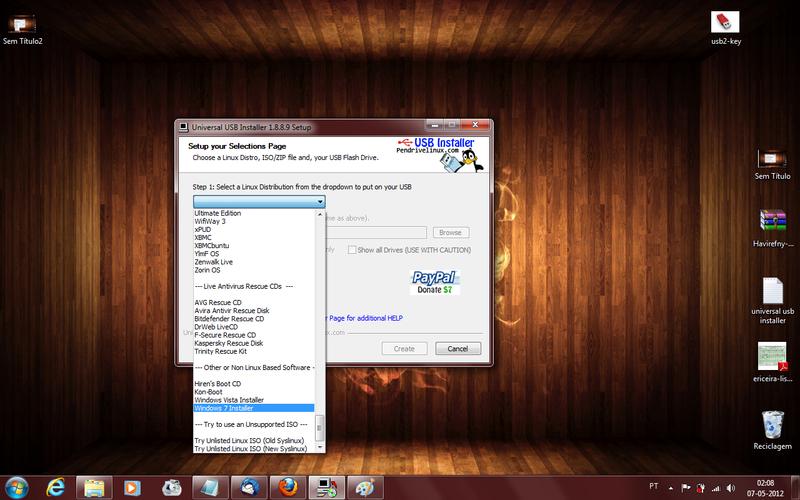
Task: Click Show Desktop strip at taskbar end
Action: pyautogui.click(x=796, y=488)
